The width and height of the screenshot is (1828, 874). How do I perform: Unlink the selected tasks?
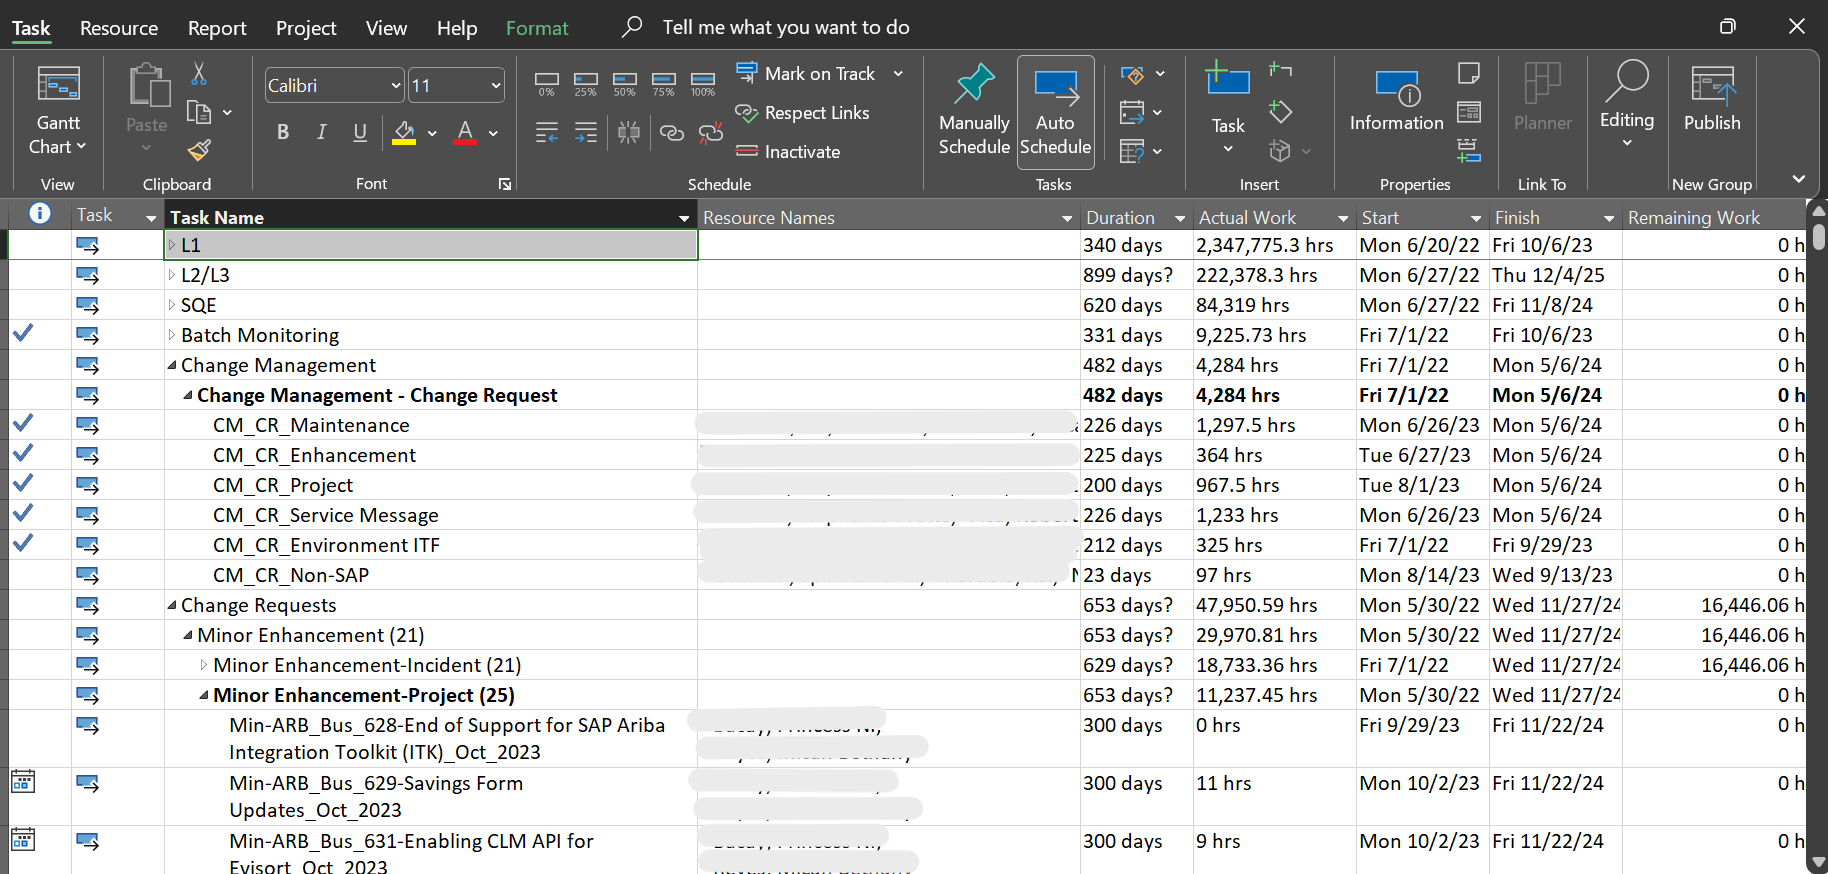[x=711, y=132]
